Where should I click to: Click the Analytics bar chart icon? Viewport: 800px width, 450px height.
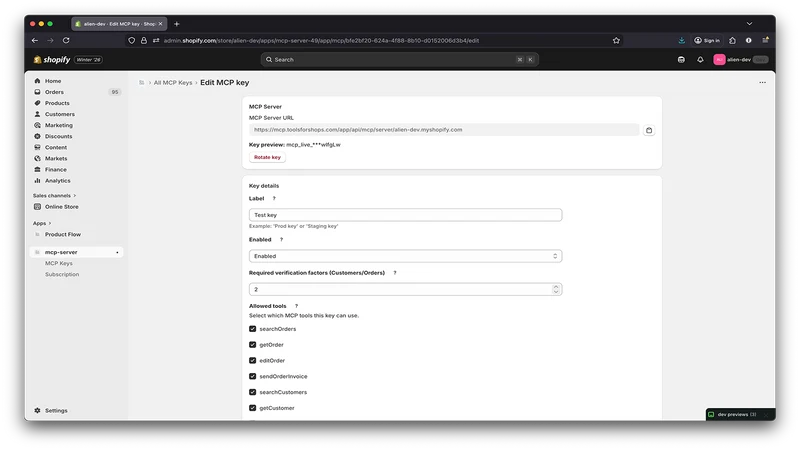(x=37, y=181)
